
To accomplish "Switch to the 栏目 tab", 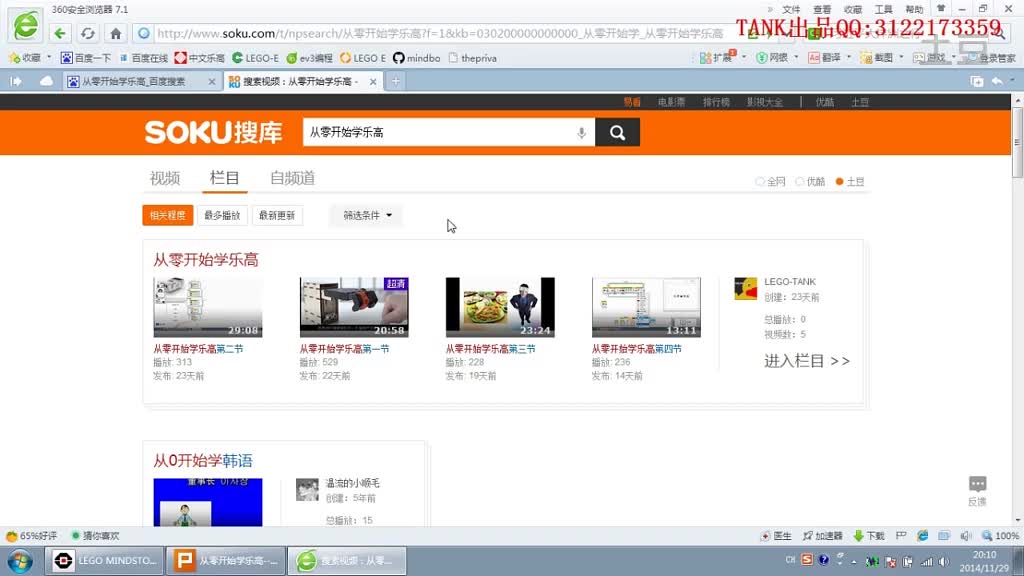I will coord(225,178).
